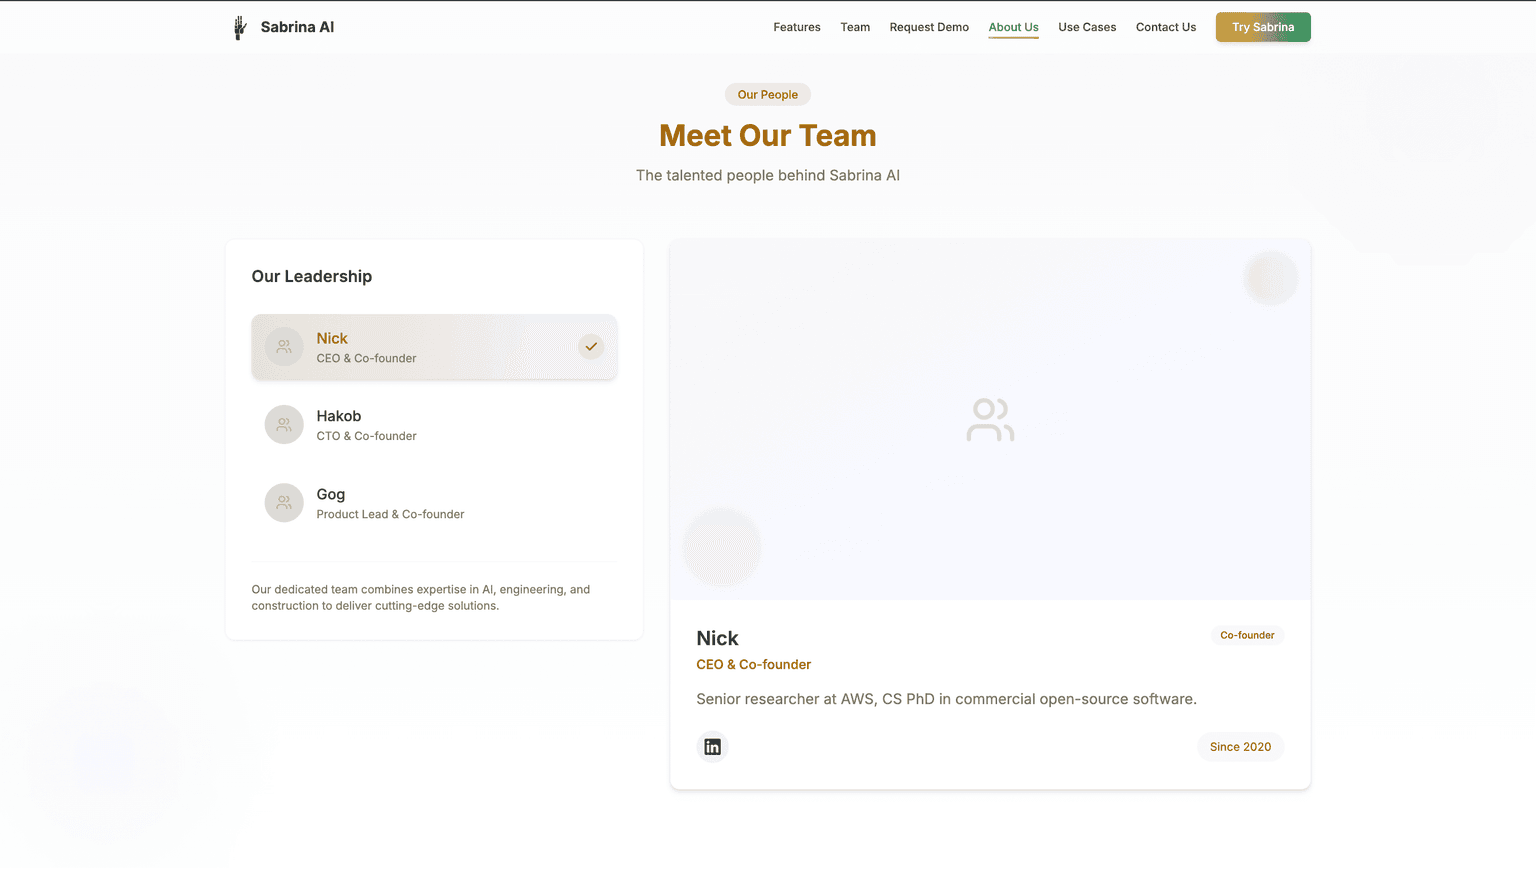
Task: Click the Sabrina AI brand name
Action: tap(297, 27)
